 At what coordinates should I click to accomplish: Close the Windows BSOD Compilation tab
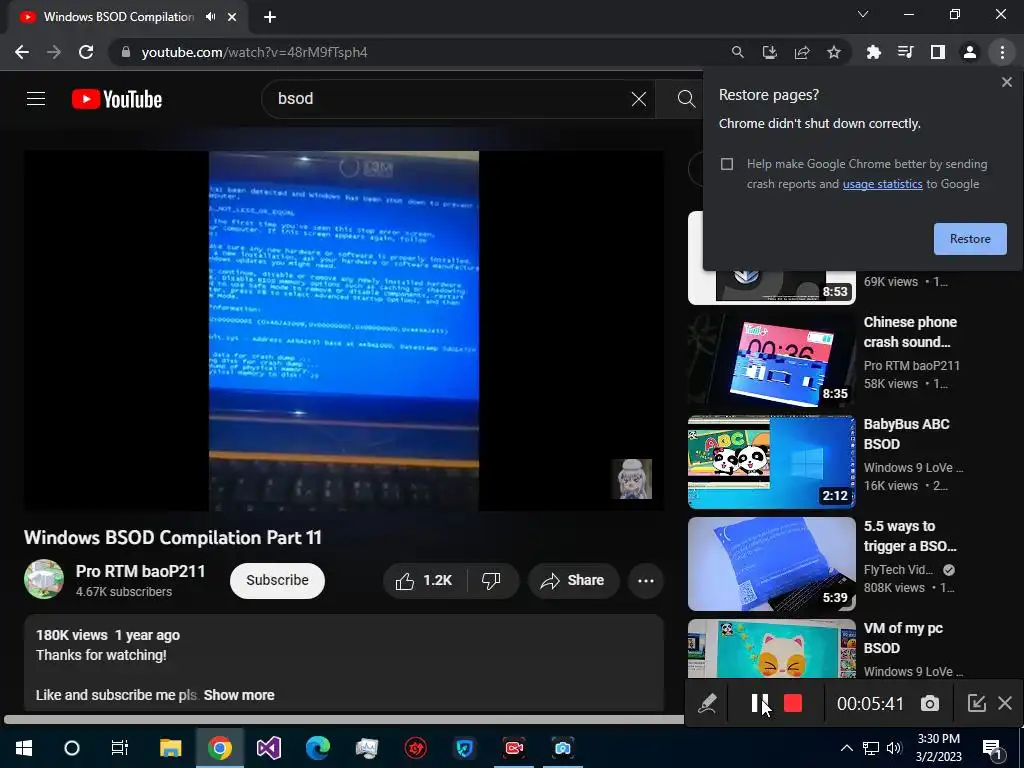coord(232,17)
